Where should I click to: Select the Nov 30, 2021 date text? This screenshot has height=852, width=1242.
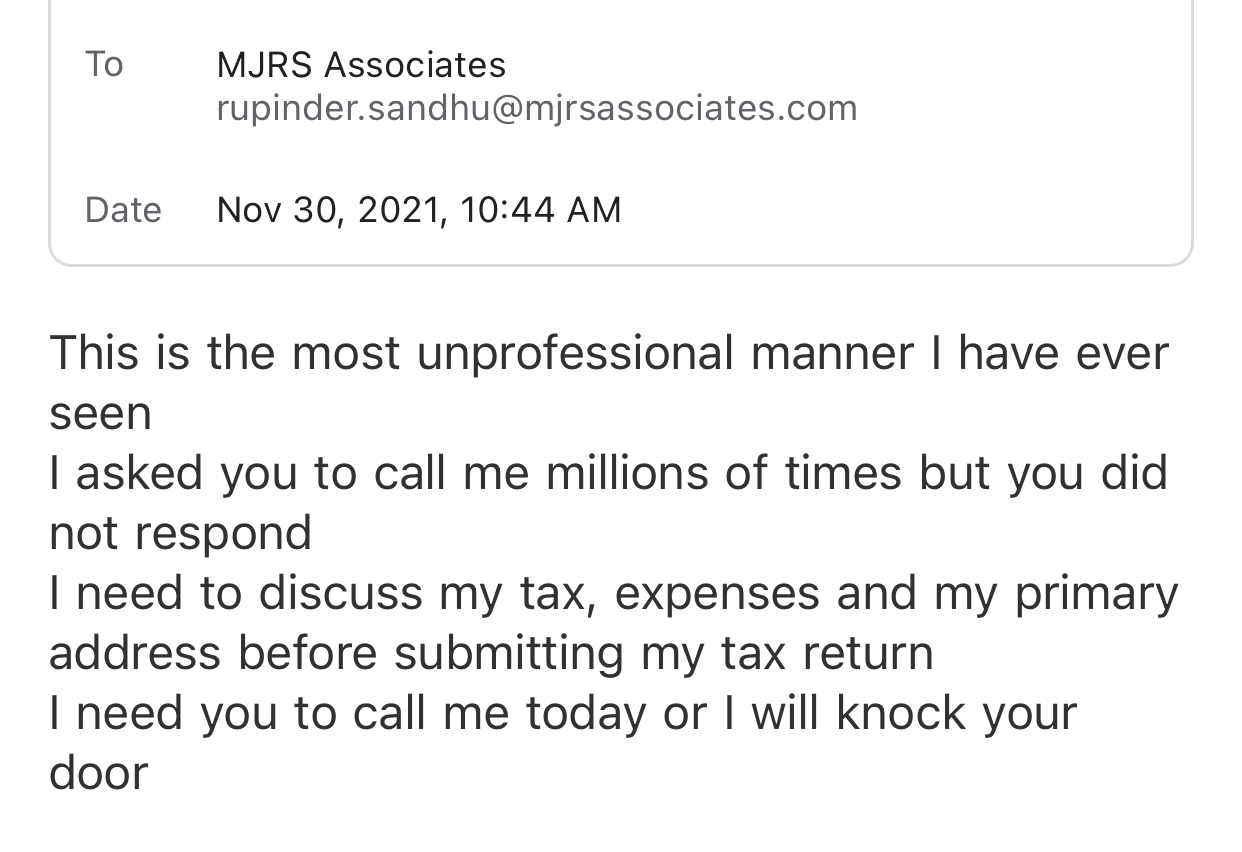pyautogui.click(x=330, y=210)
